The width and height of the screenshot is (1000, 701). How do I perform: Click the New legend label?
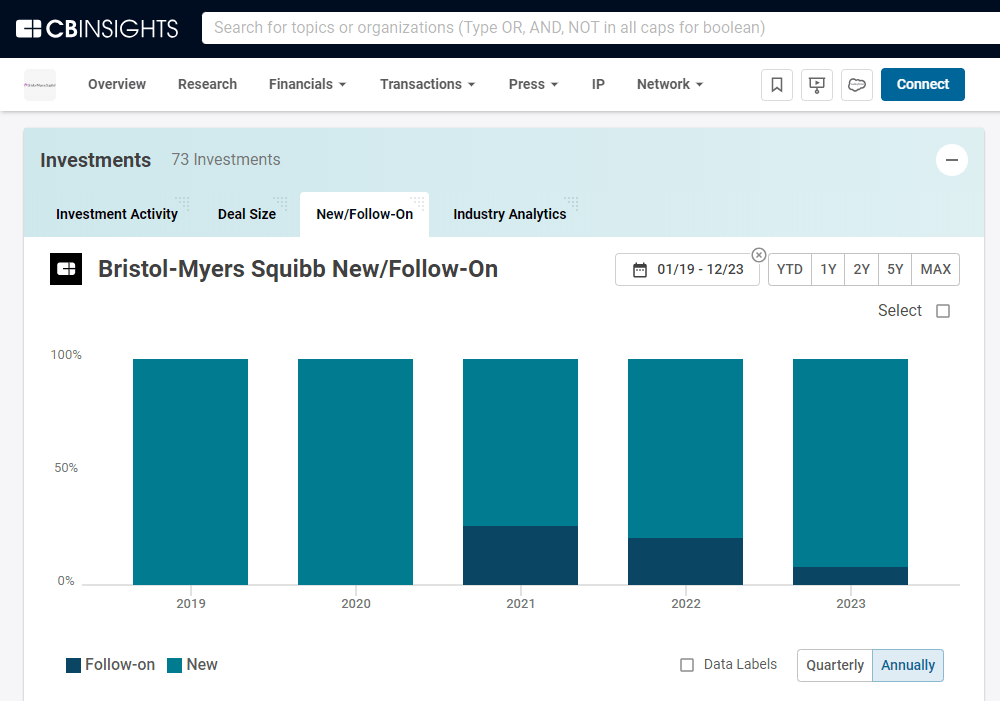pos(202,665)
